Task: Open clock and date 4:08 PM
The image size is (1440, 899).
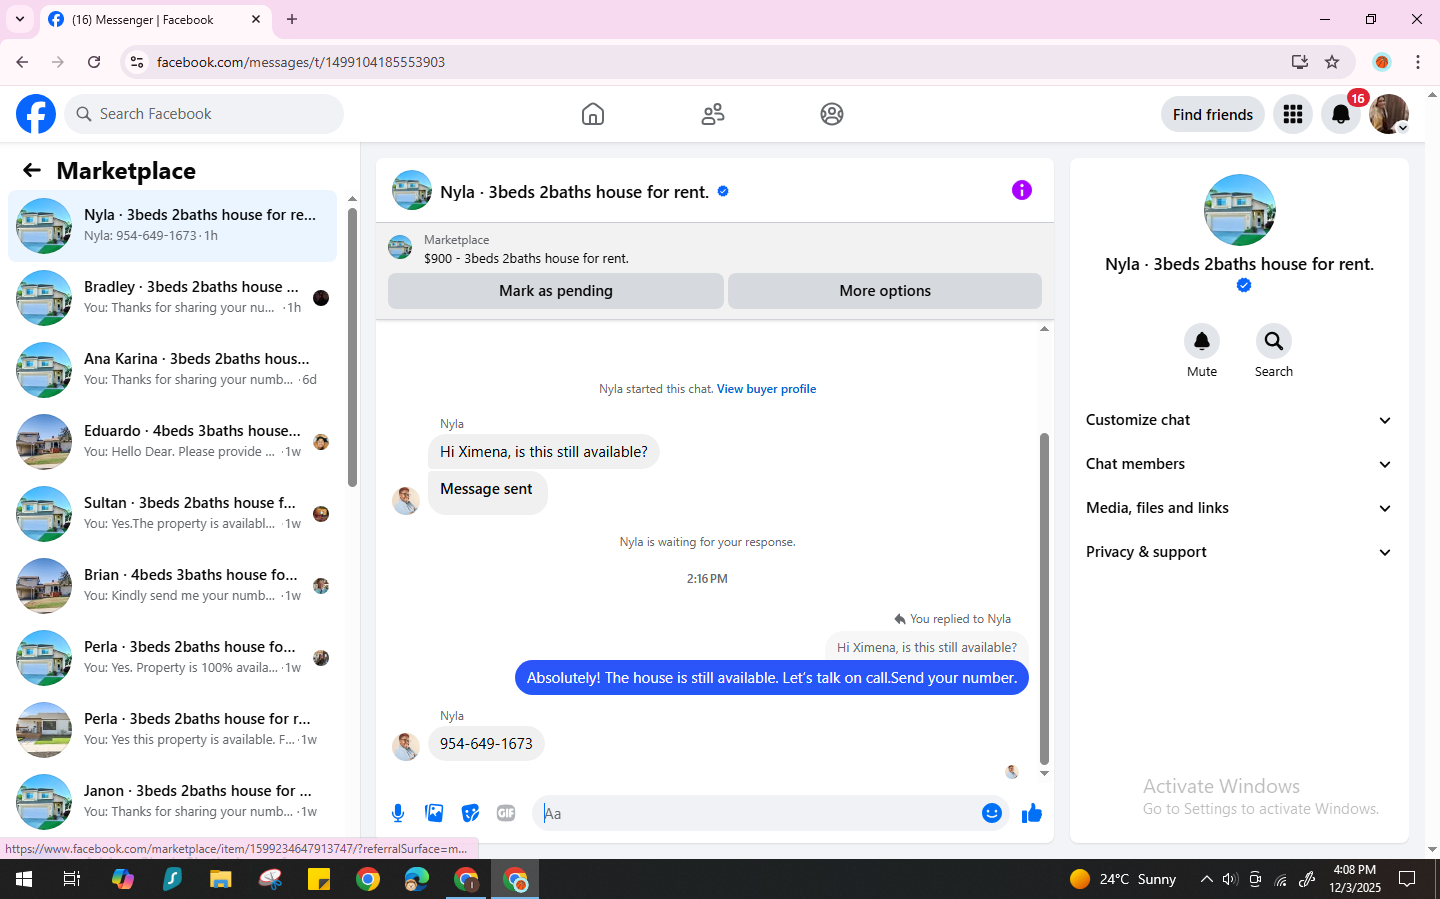Action: [x=1355, y=879]
